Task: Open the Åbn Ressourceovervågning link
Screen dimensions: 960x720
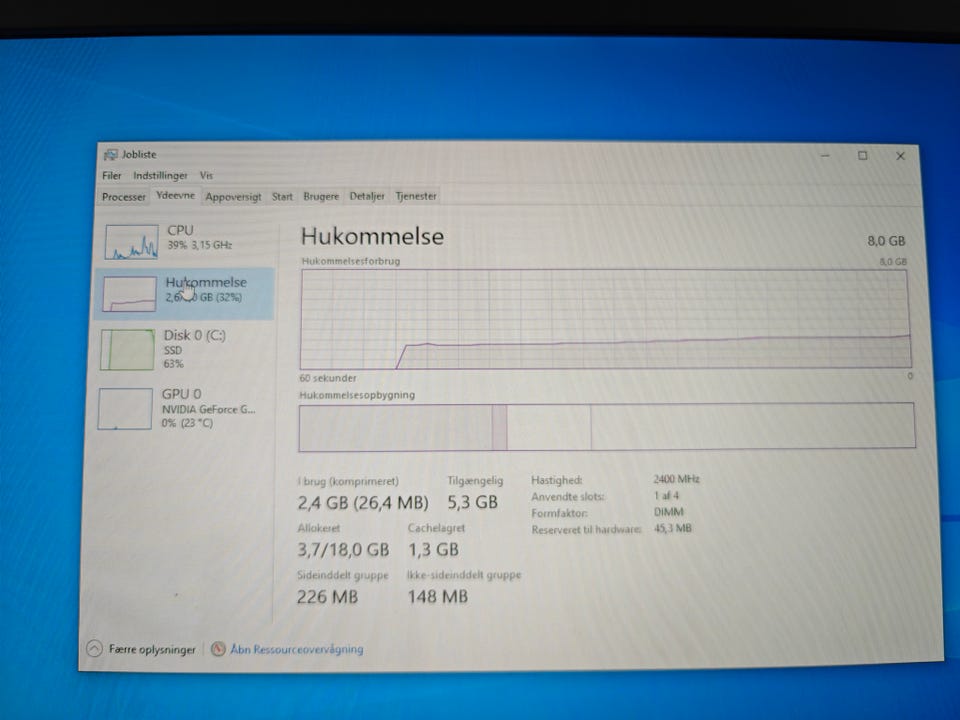Action: 296,649
